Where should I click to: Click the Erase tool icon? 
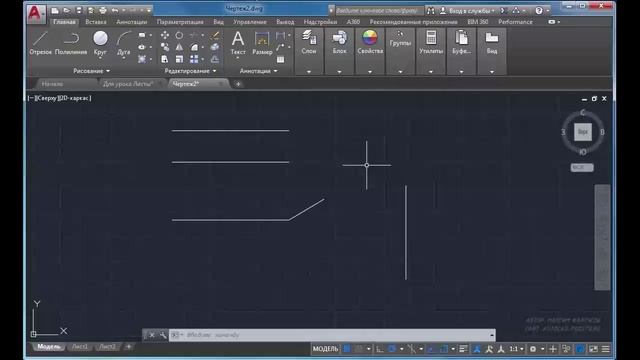[215, 35]
